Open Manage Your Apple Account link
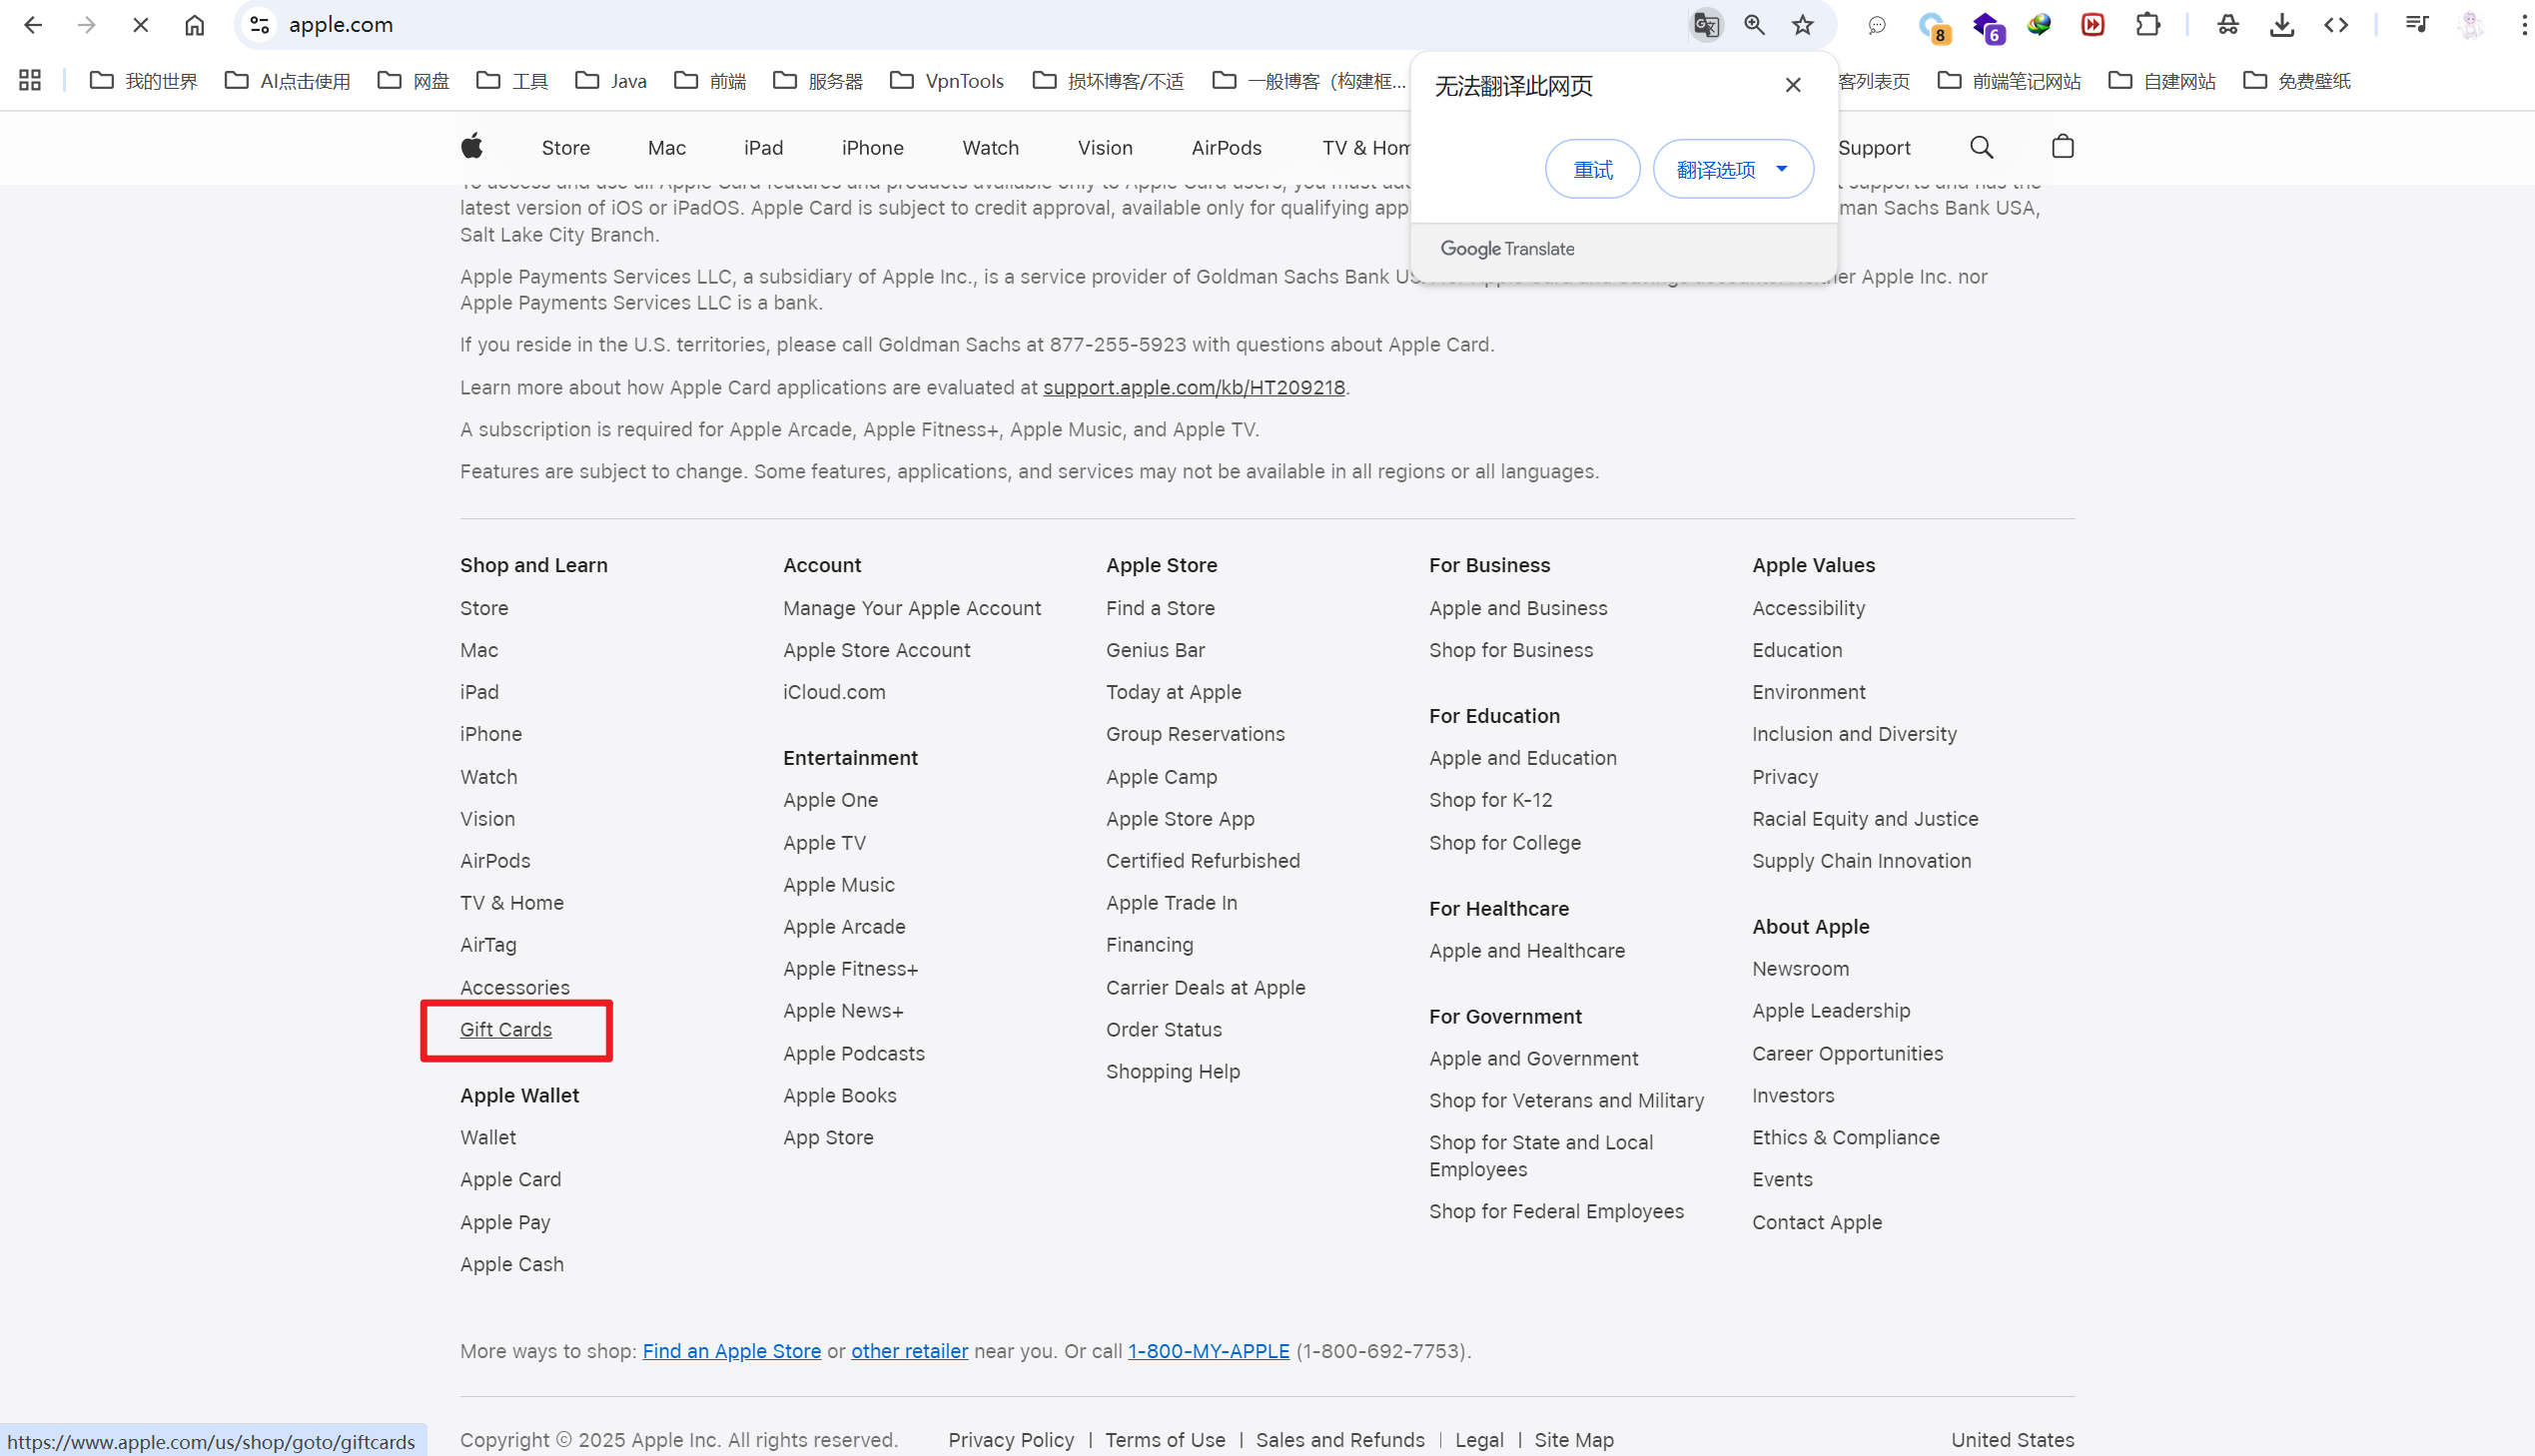2535x1456 pixels. coord(912,608)
